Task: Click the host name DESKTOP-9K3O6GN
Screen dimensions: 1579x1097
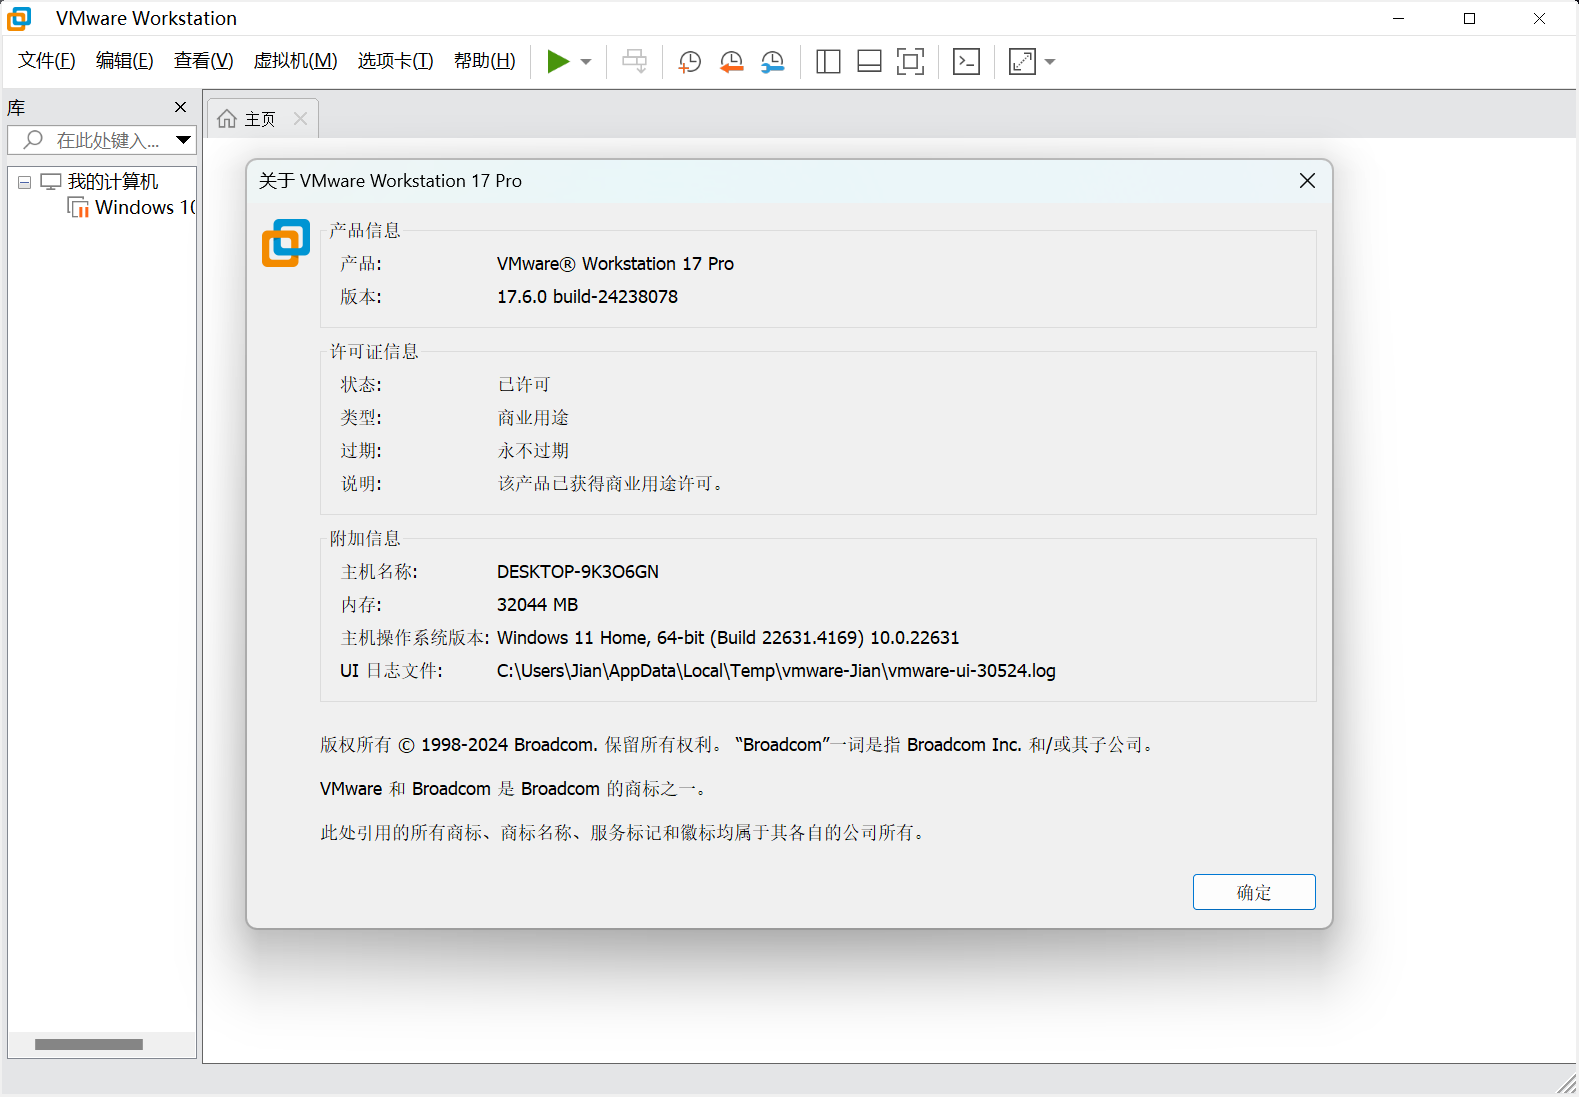Action: point(578,572)
